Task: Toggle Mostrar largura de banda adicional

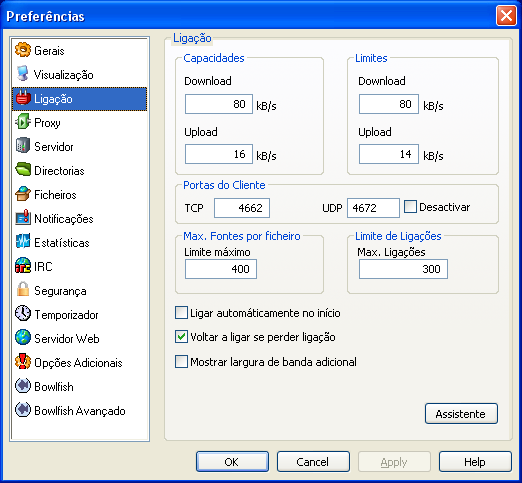Action: [x=181, y=362]
